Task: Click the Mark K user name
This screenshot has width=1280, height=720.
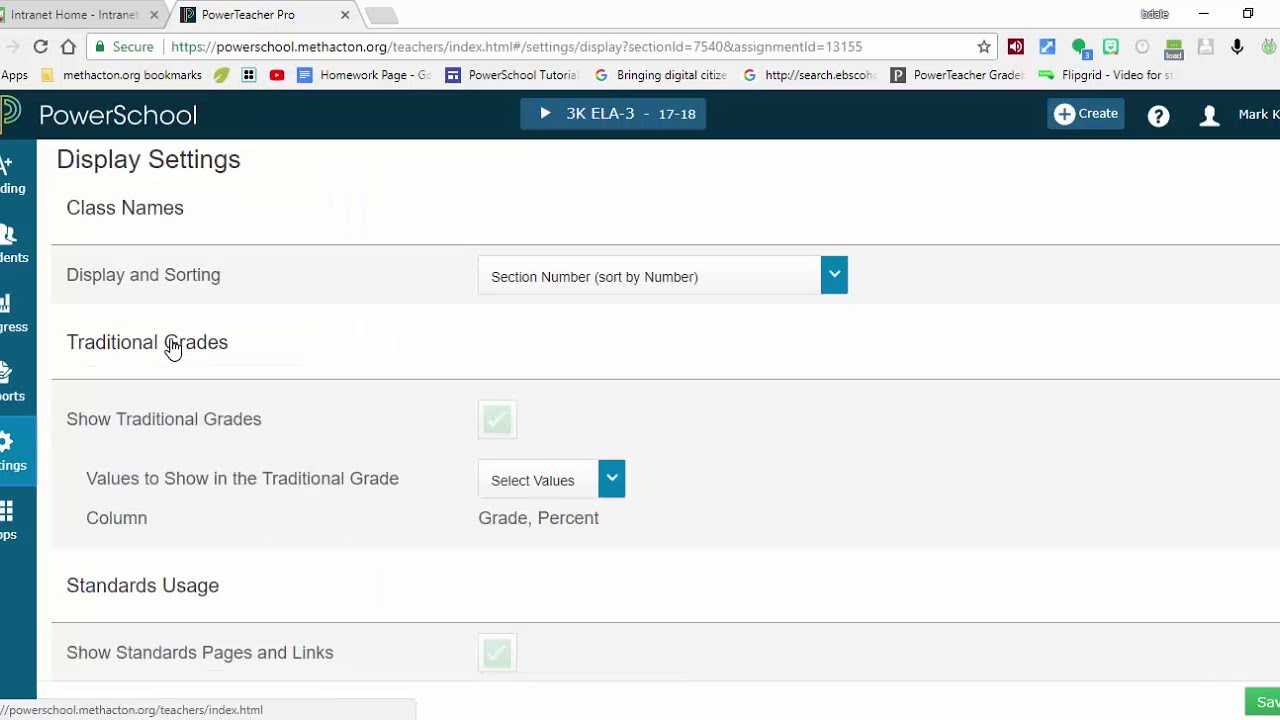Action: click(1258, 114)
